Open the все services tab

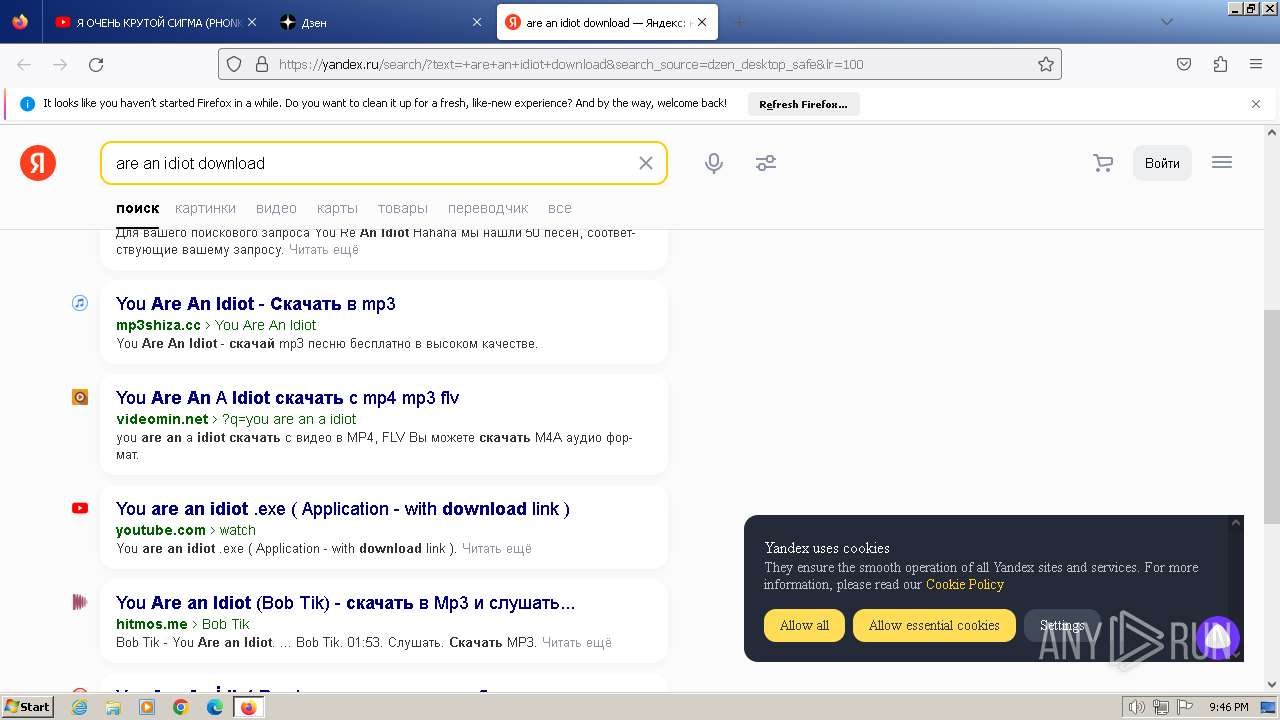point(560,208)
